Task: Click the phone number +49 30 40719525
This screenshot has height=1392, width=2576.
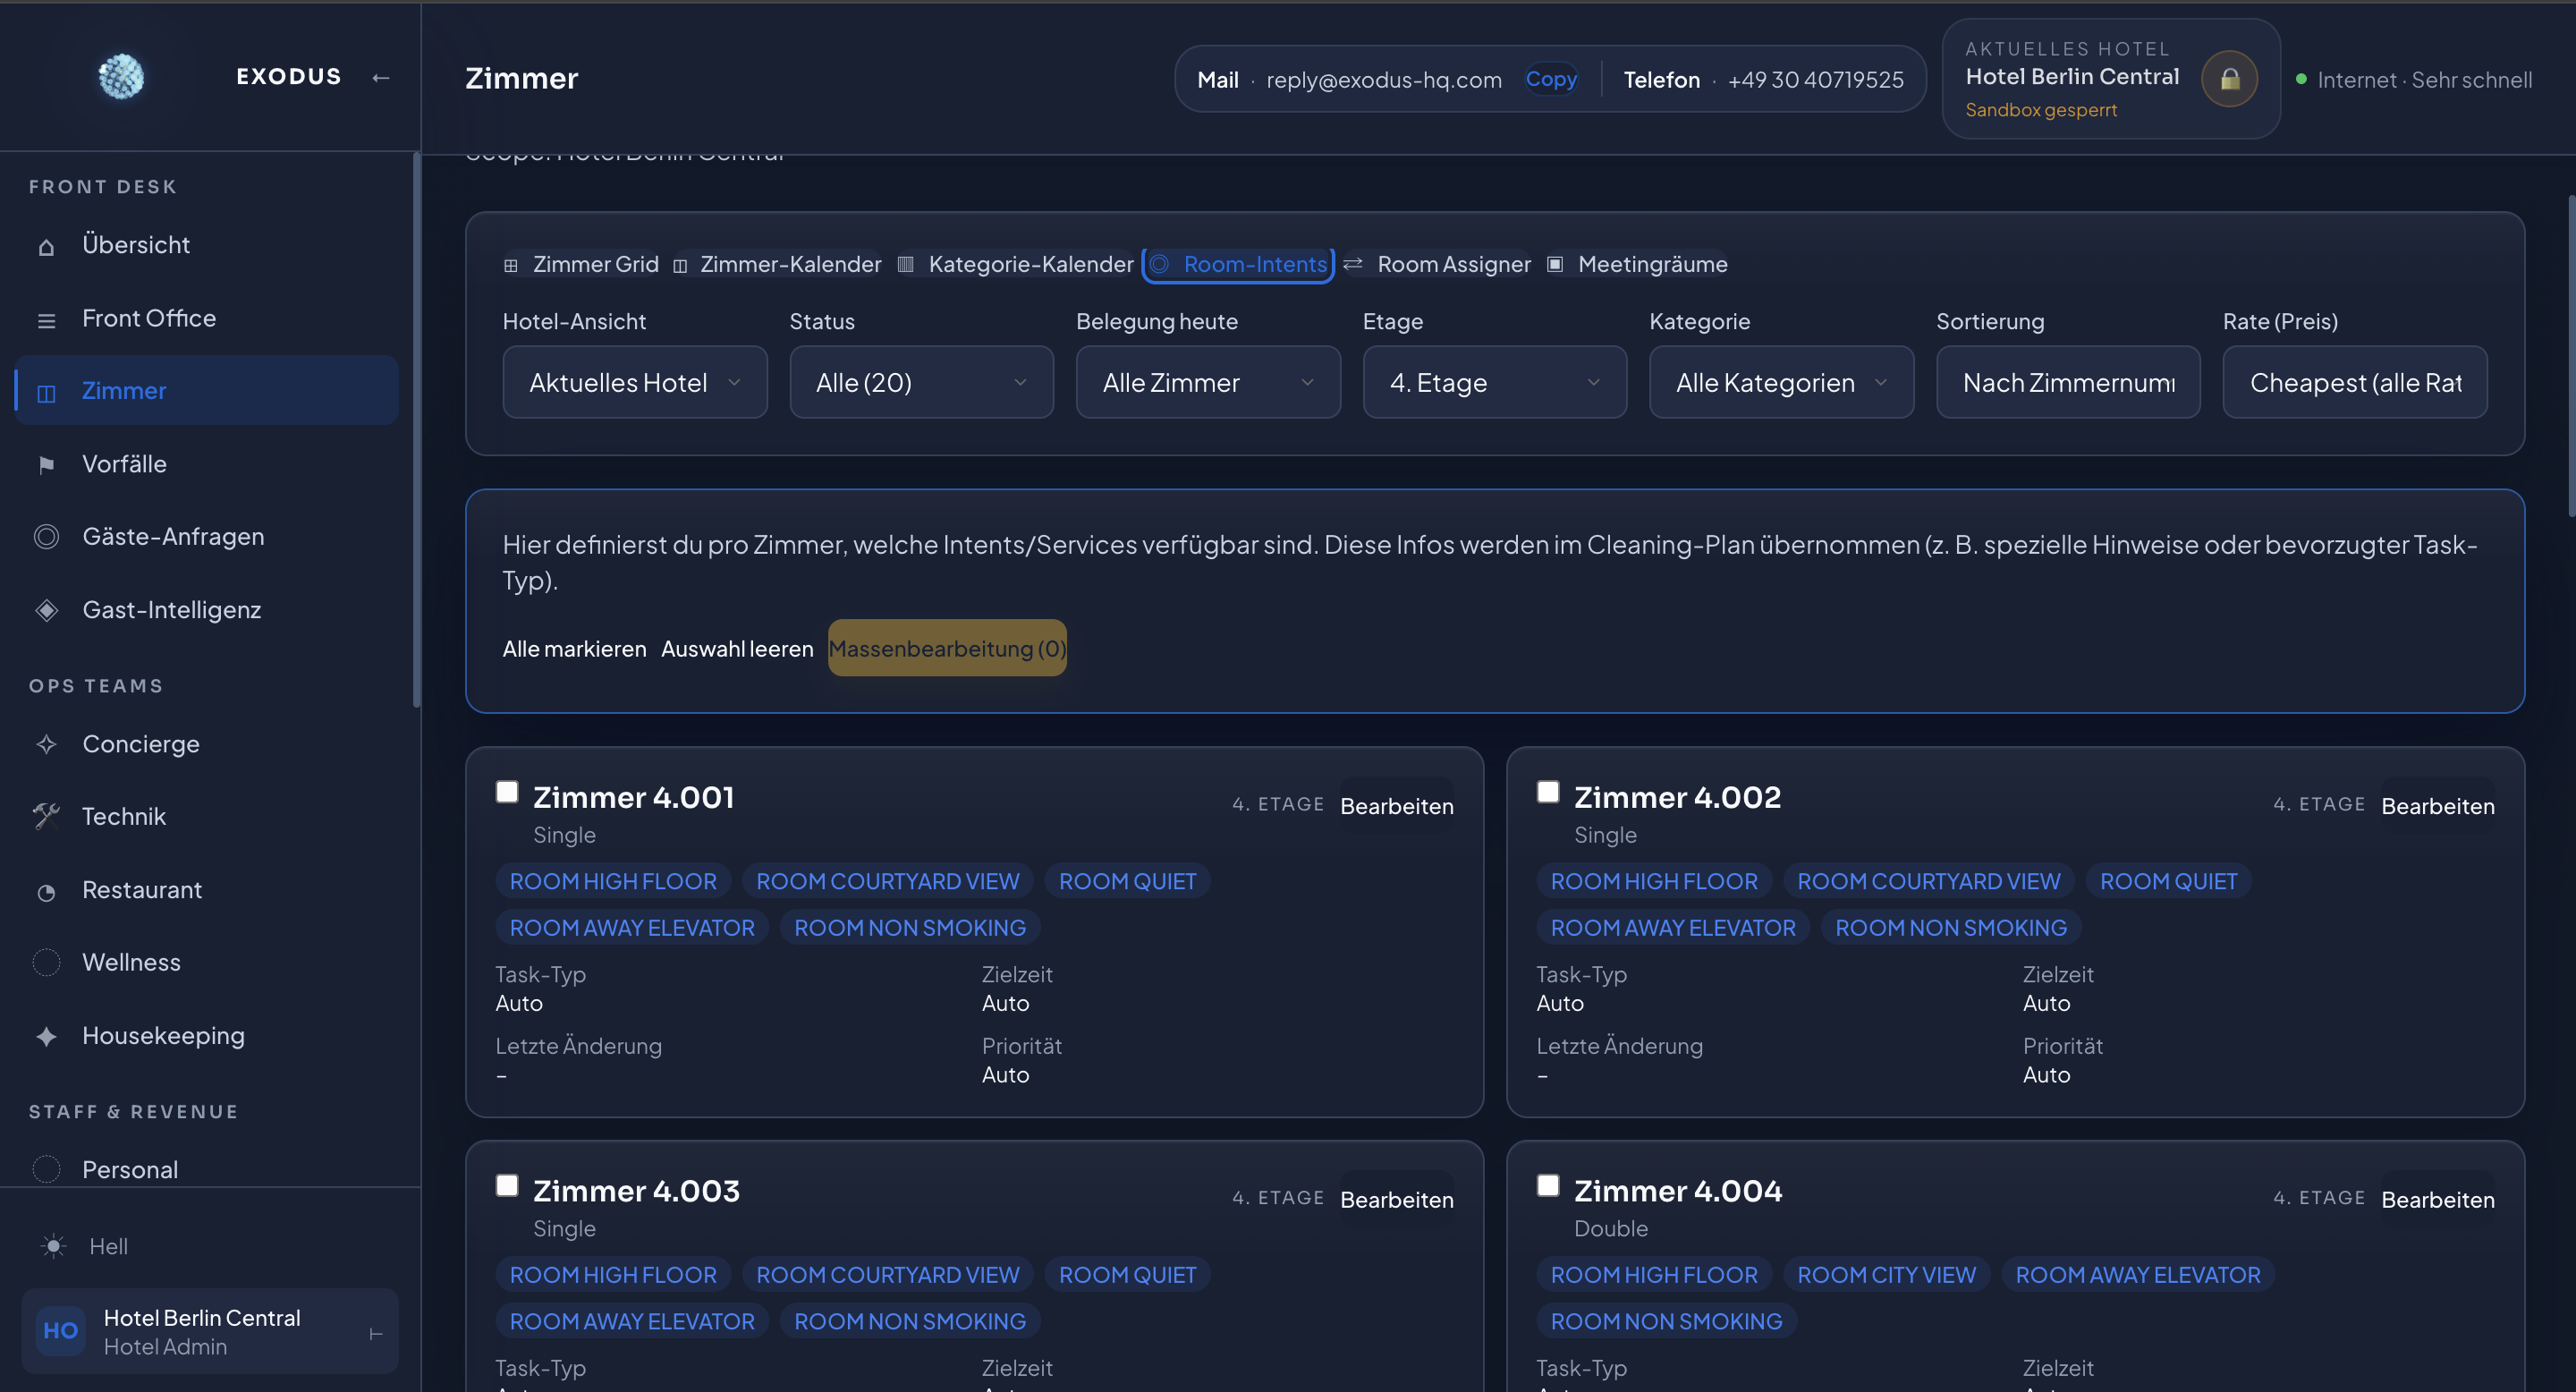Action: [x=1815, y=79]
